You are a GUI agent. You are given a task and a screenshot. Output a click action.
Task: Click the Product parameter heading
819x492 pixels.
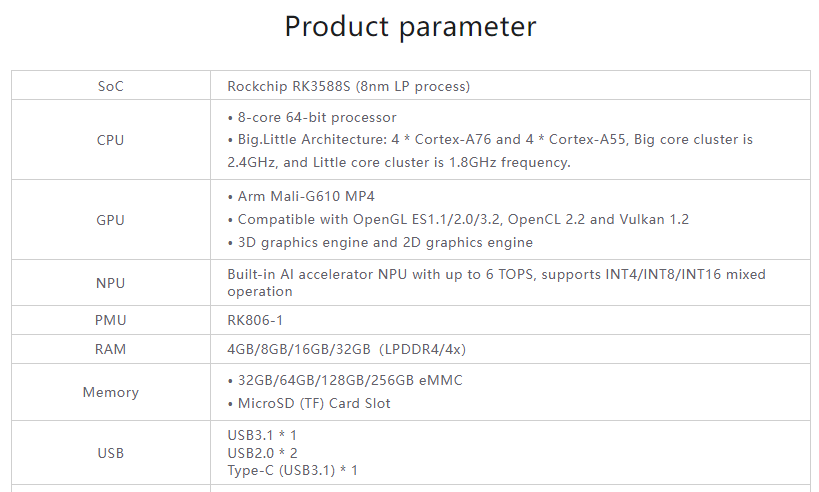[410, 27]
